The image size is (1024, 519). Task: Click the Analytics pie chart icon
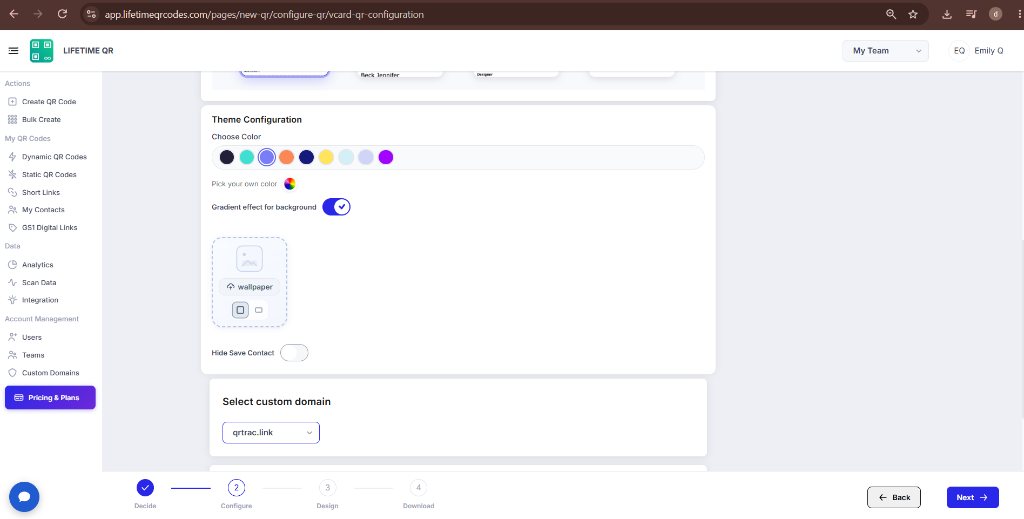12,265
